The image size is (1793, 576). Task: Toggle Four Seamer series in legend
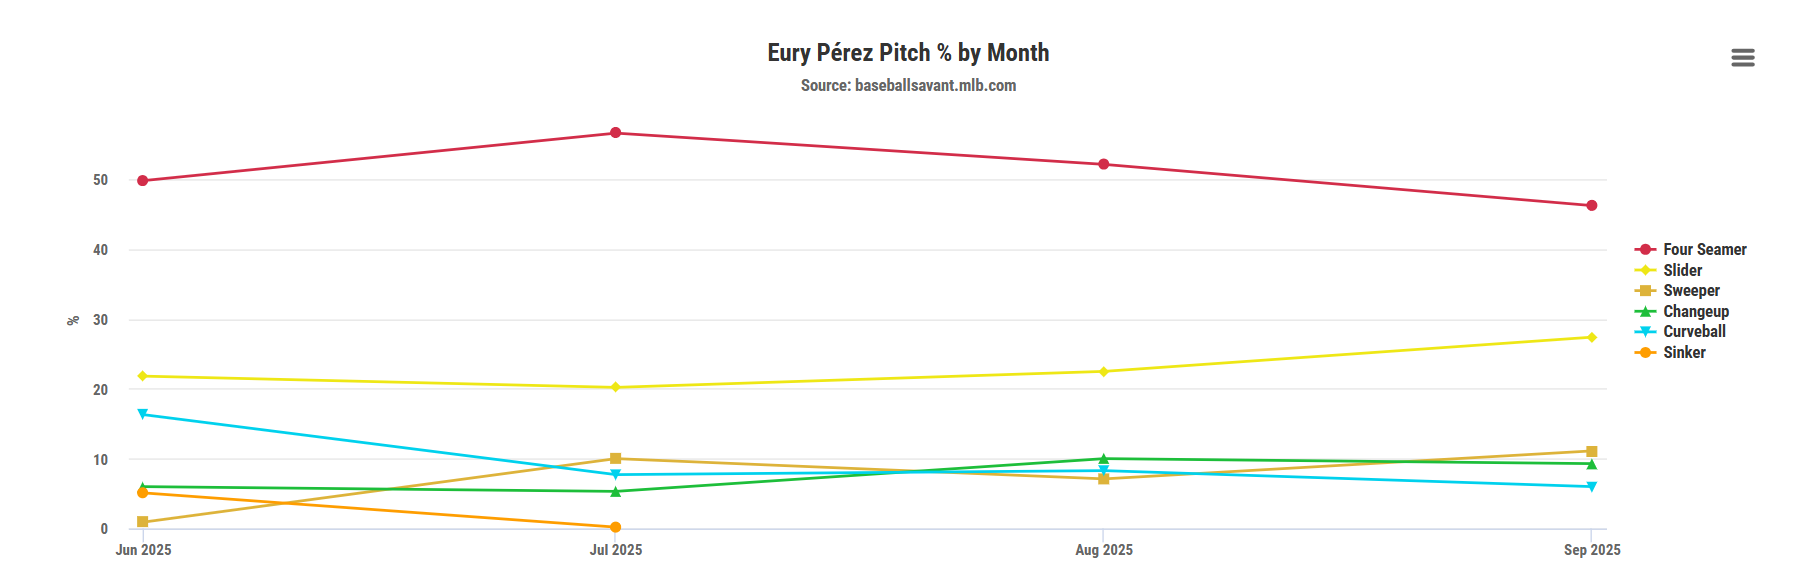coord(1704,249)
